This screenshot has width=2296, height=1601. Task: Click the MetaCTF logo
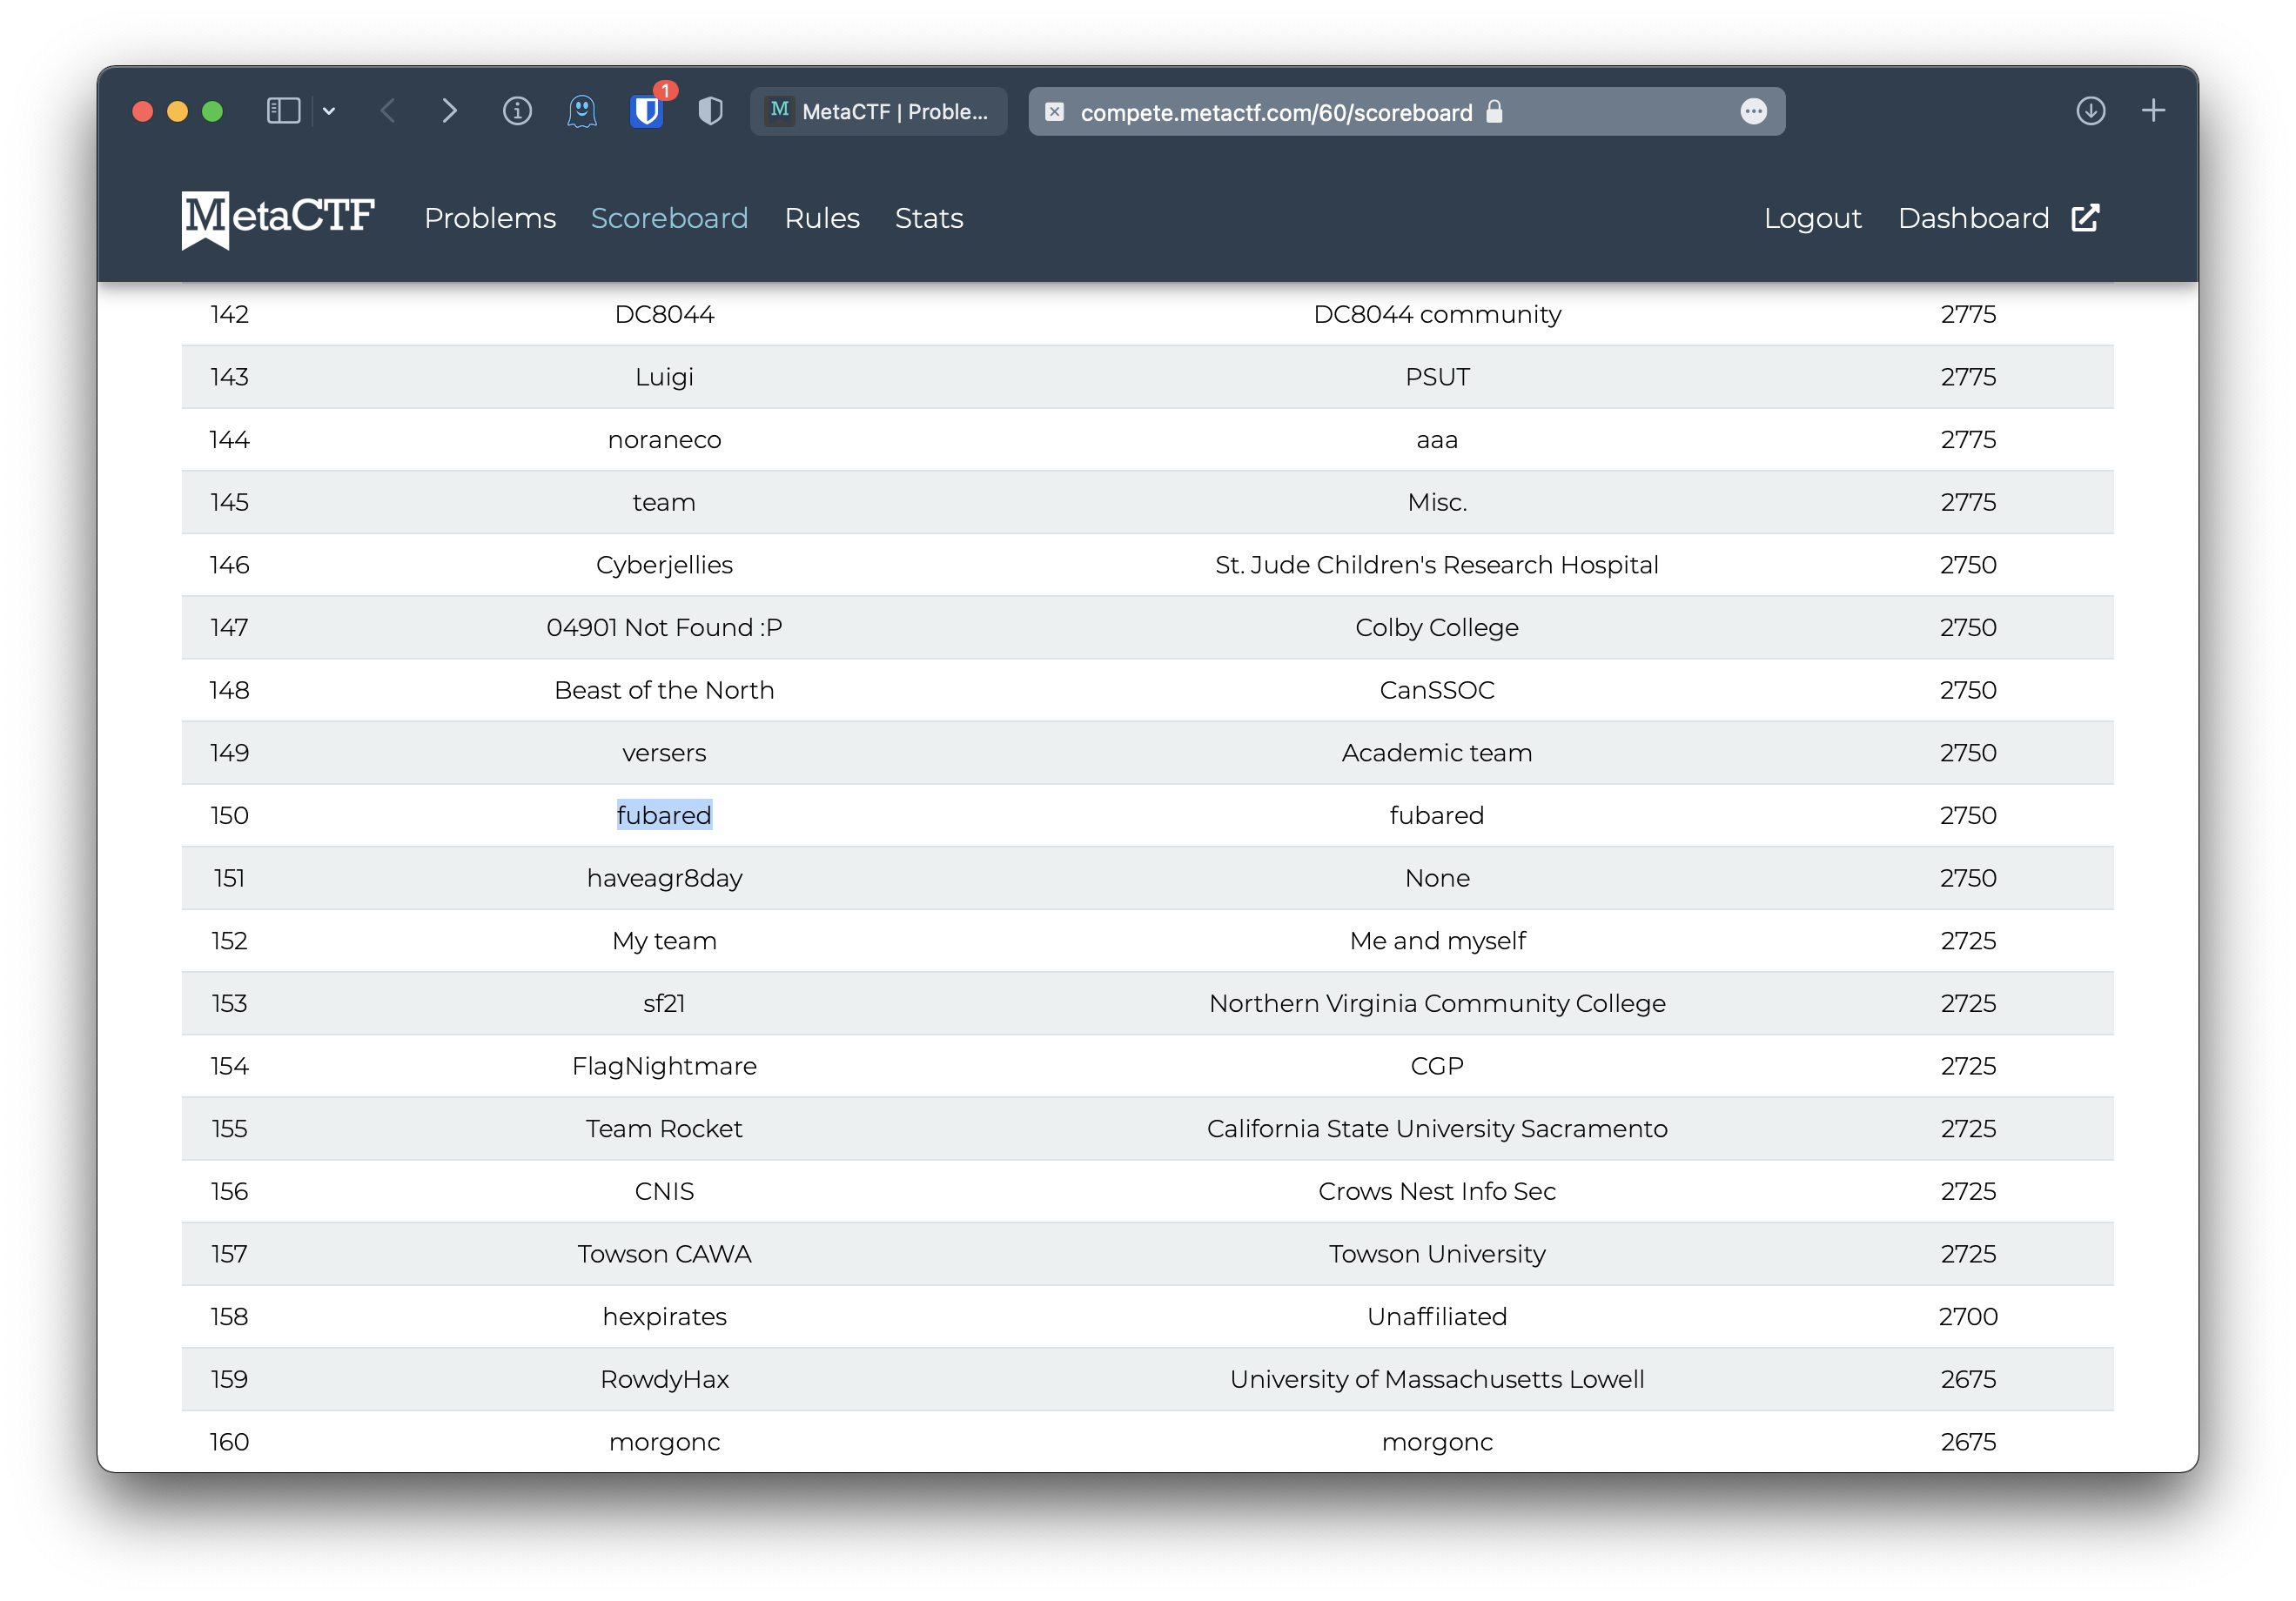[x=278, y=219]
